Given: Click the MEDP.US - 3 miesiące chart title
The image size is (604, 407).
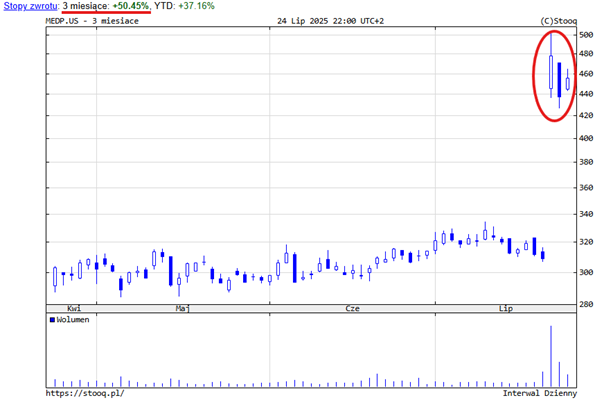Looking at the screenshot, I should 88,21.
